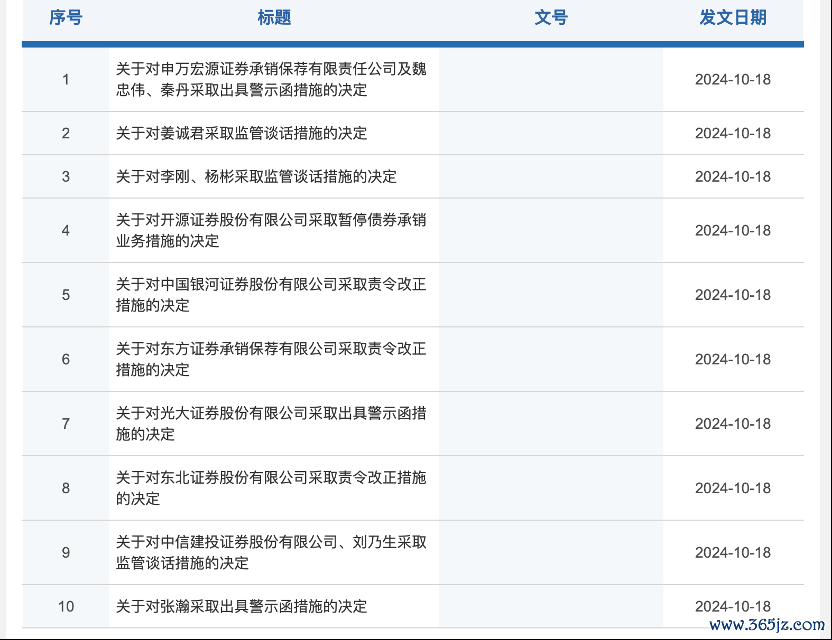Open the 申万宏源证券承销保荐 warning letter decision
This screenshot has height=640, width=832.
(x=271, y=80)
